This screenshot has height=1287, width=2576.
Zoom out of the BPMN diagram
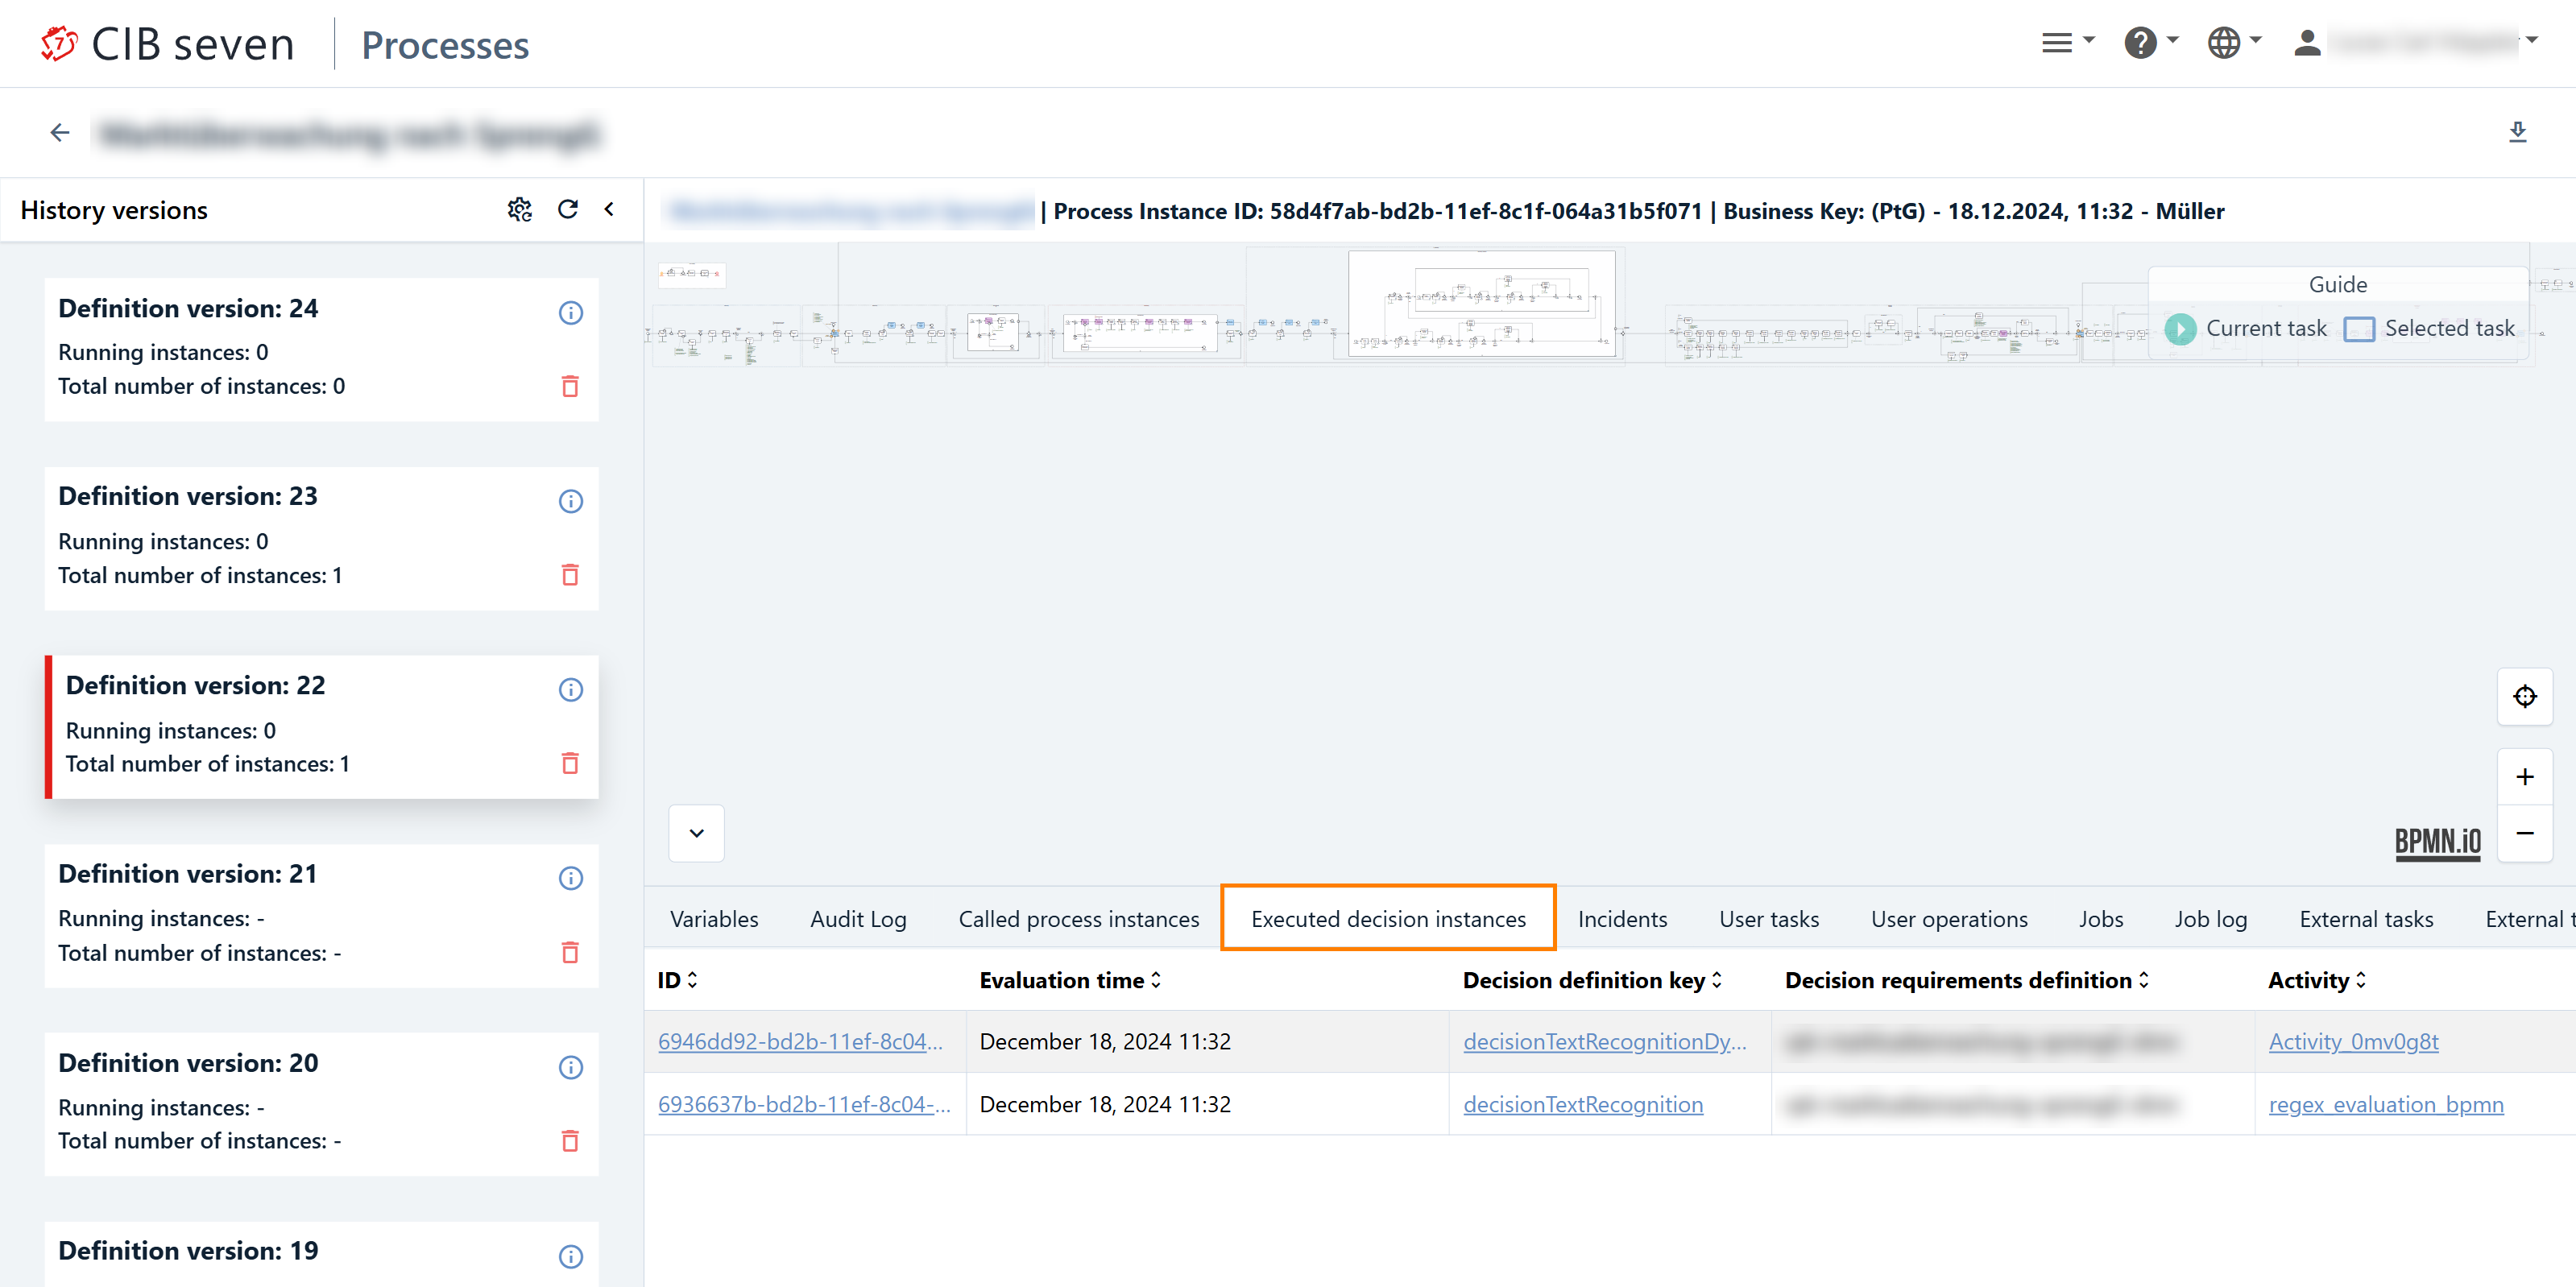pos(2524,833)
